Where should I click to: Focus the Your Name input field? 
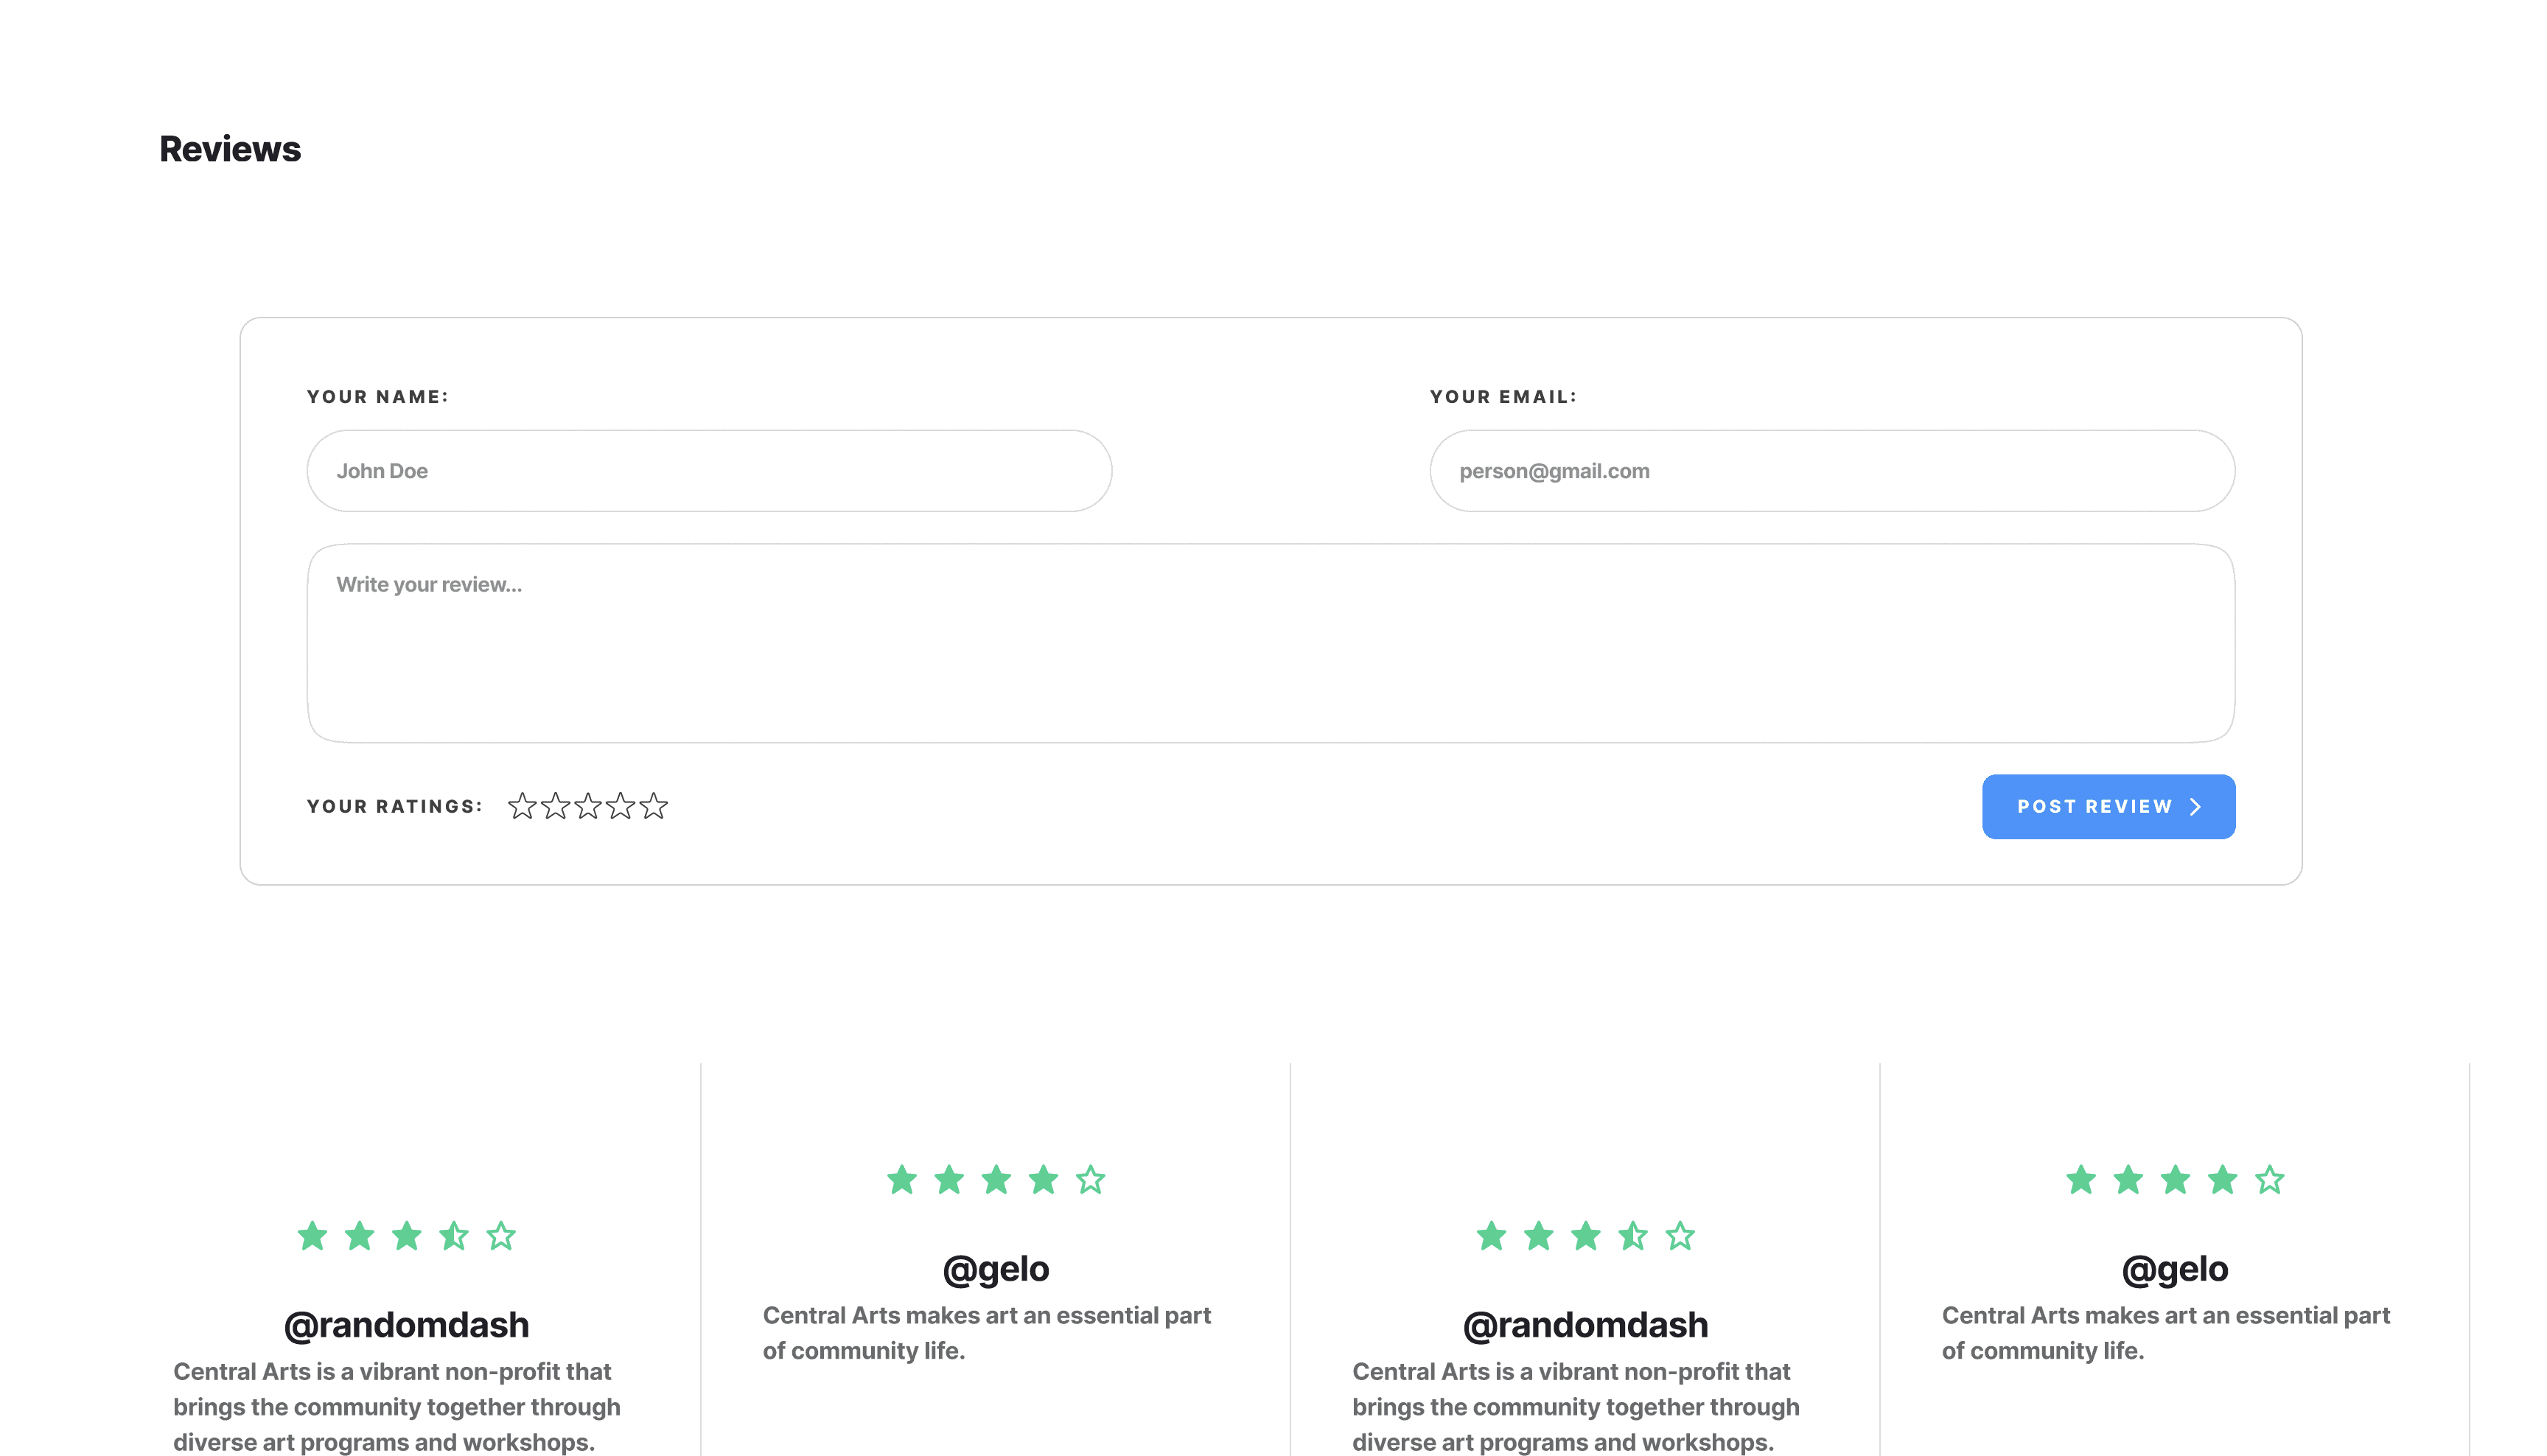709,471
